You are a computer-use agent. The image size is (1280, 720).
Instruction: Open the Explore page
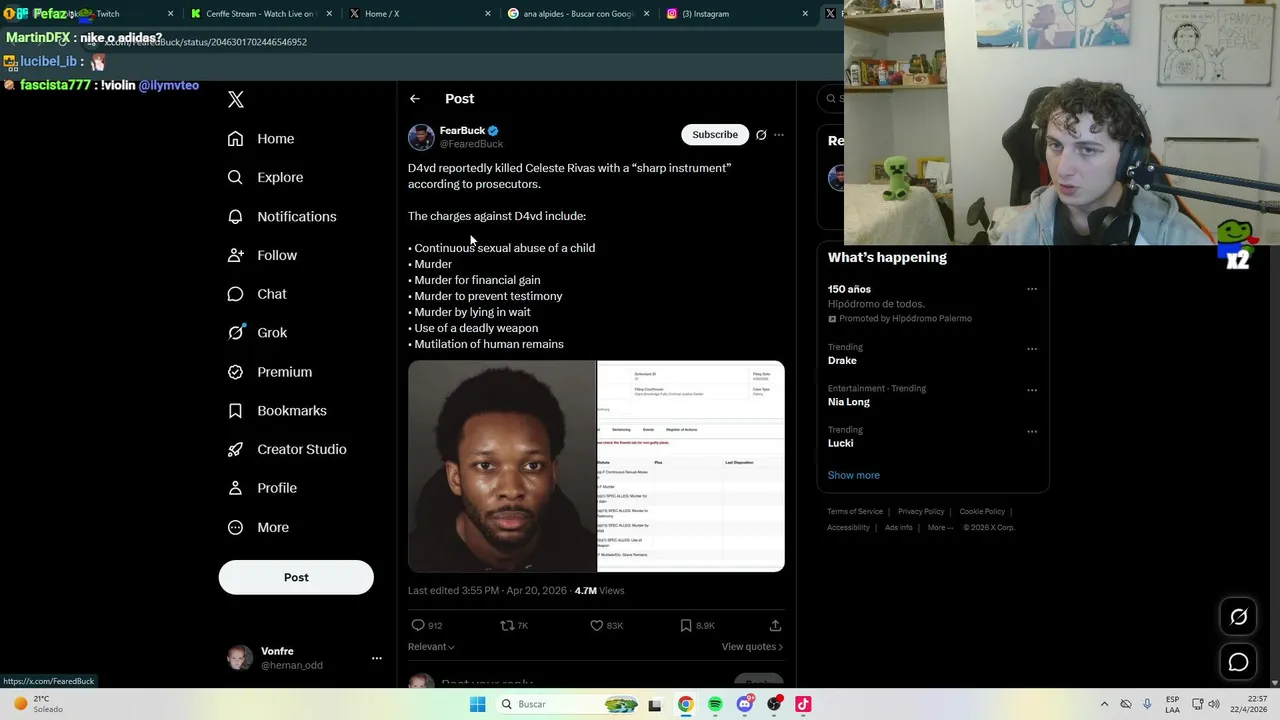click(265, 177)
